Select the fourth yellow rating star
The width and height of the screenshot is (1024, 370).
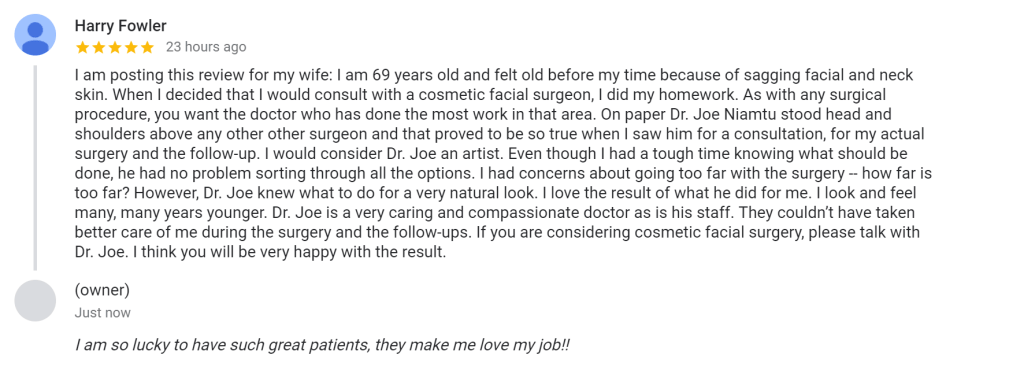131,47
